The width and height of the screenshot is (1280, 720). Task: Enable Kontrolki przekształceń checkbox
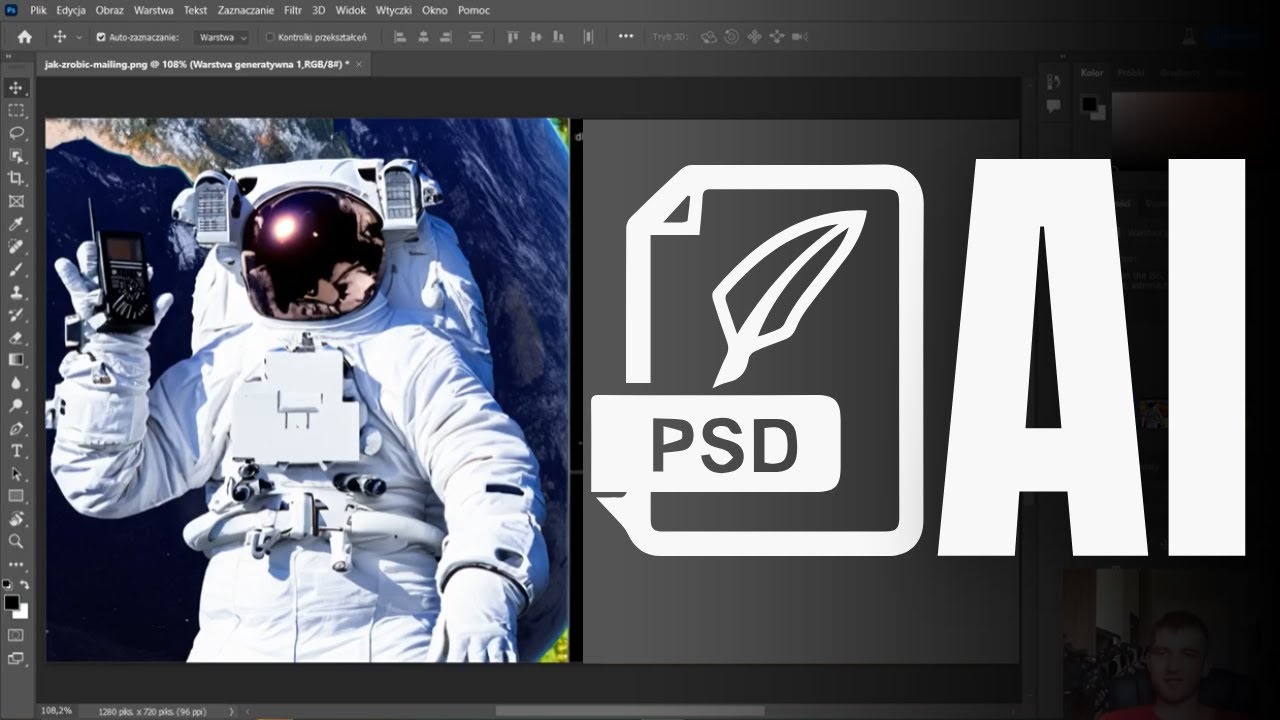point(270,37)
